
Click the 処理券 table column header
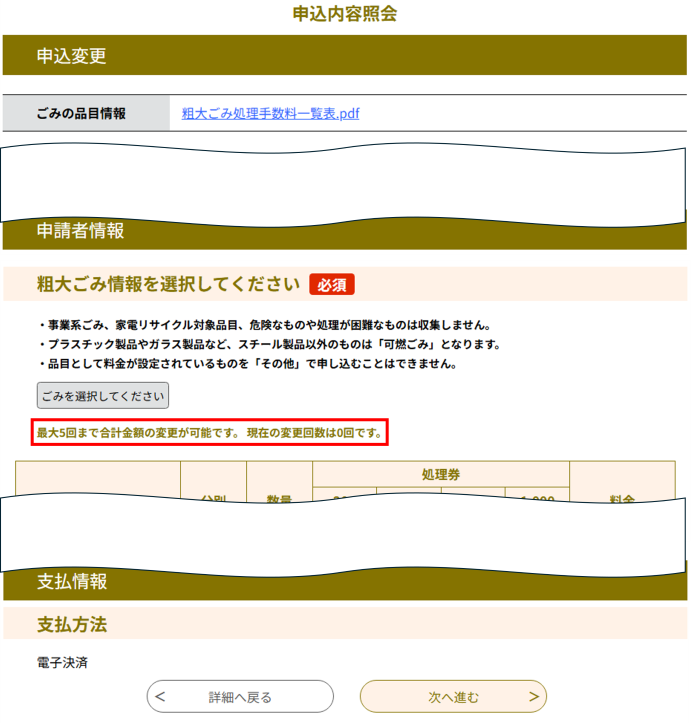pyautogui.click(x=441, y=474)
